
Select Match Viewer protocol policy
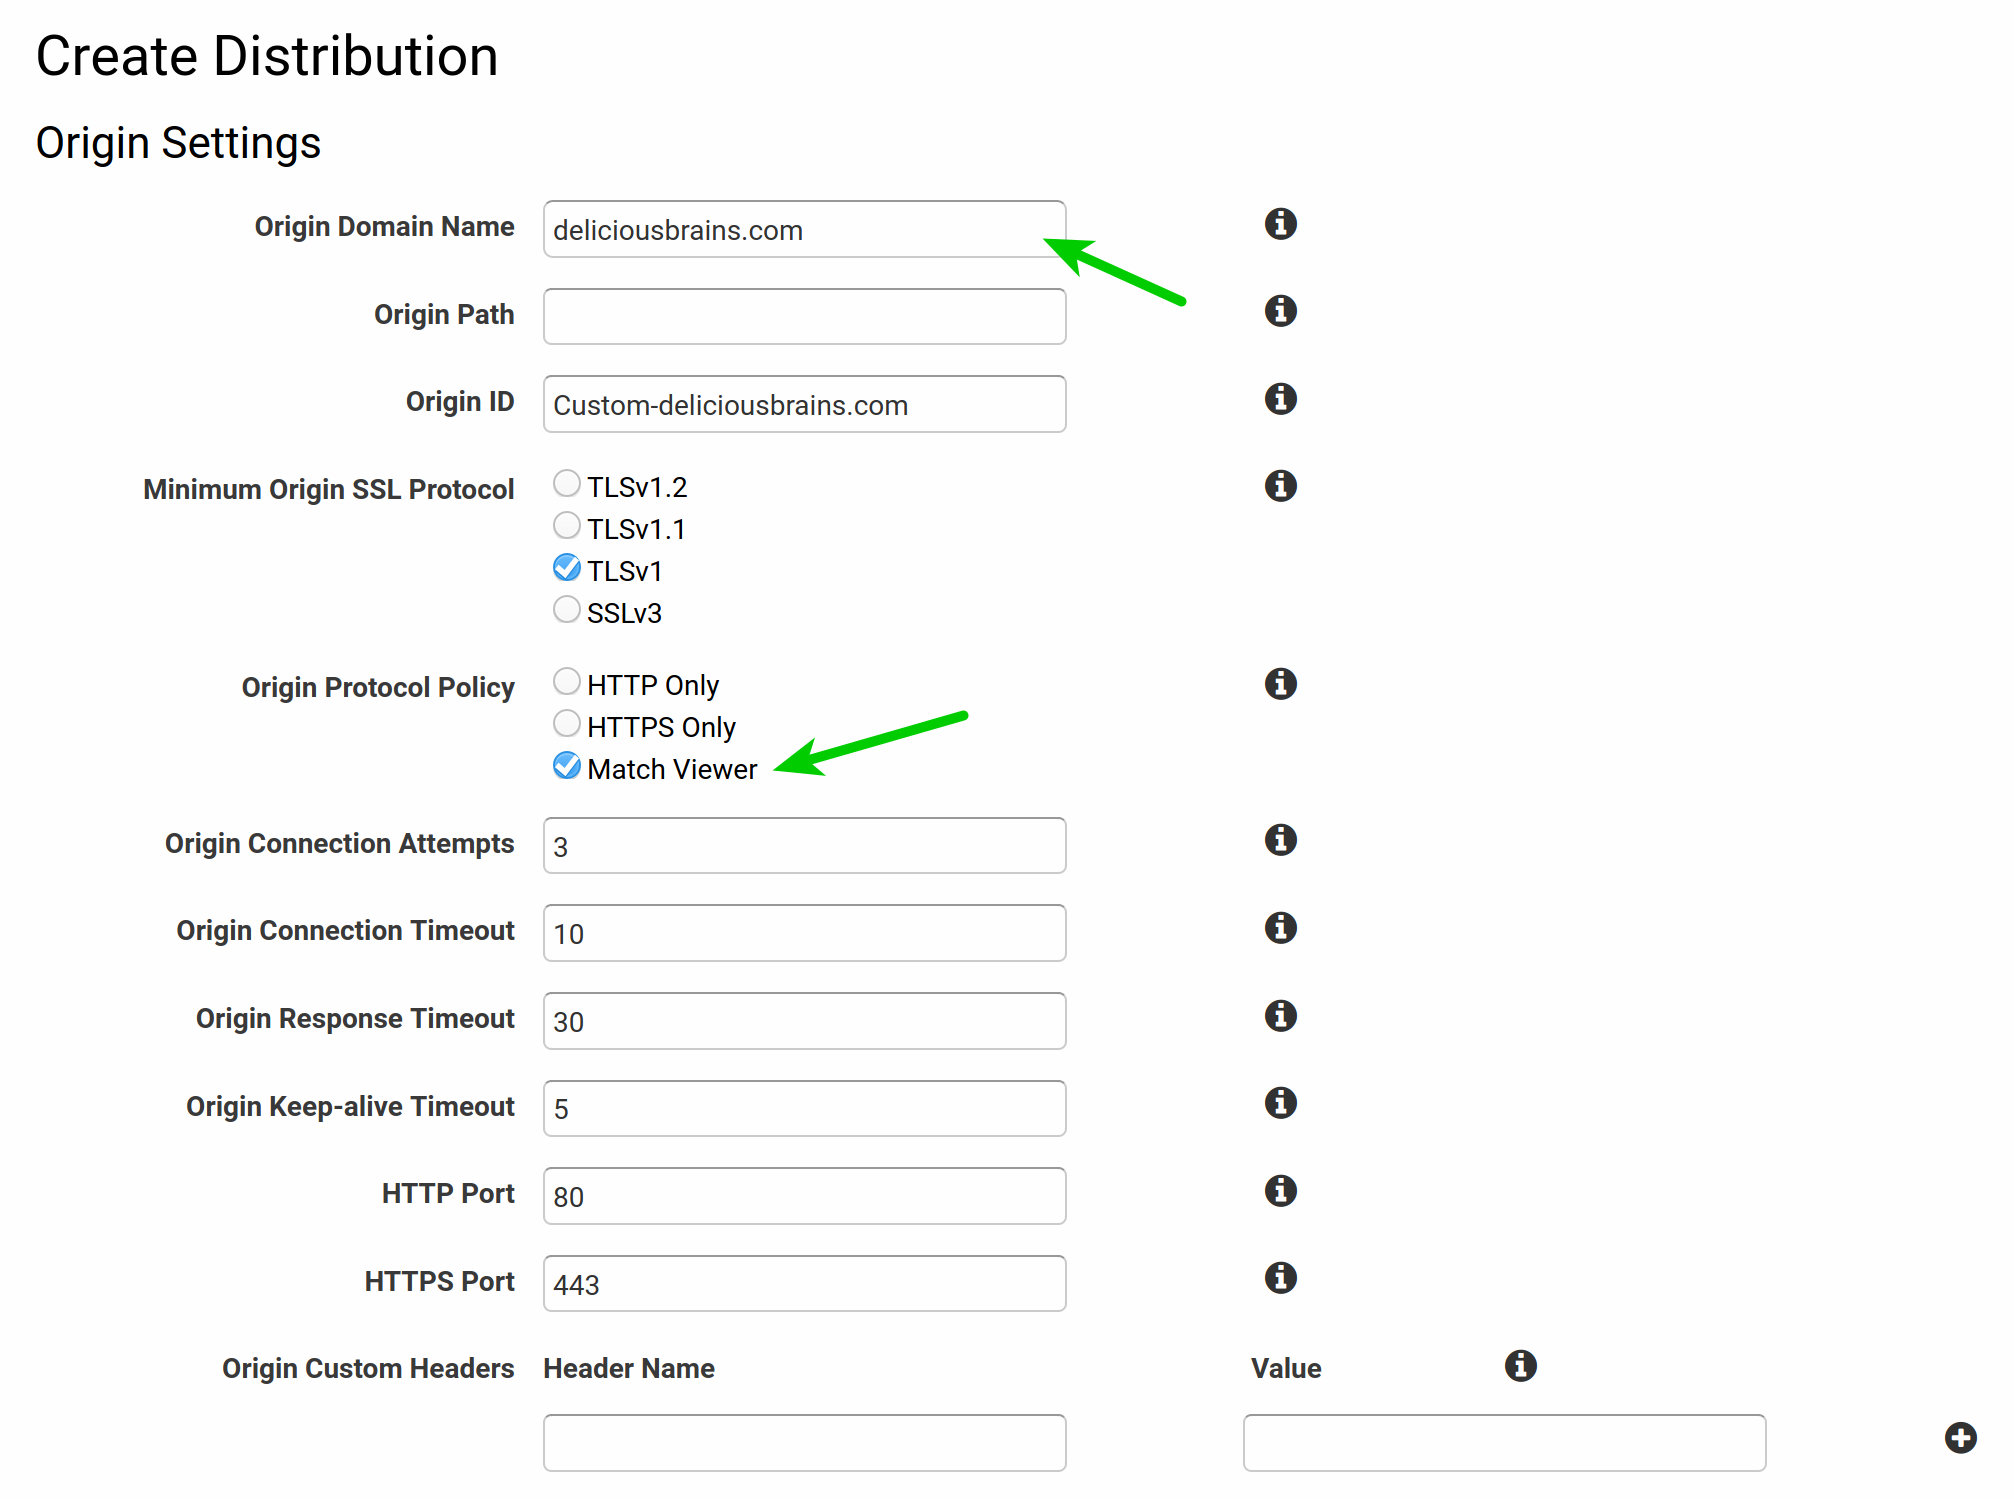pyautogui.click(x=566, y=766)
